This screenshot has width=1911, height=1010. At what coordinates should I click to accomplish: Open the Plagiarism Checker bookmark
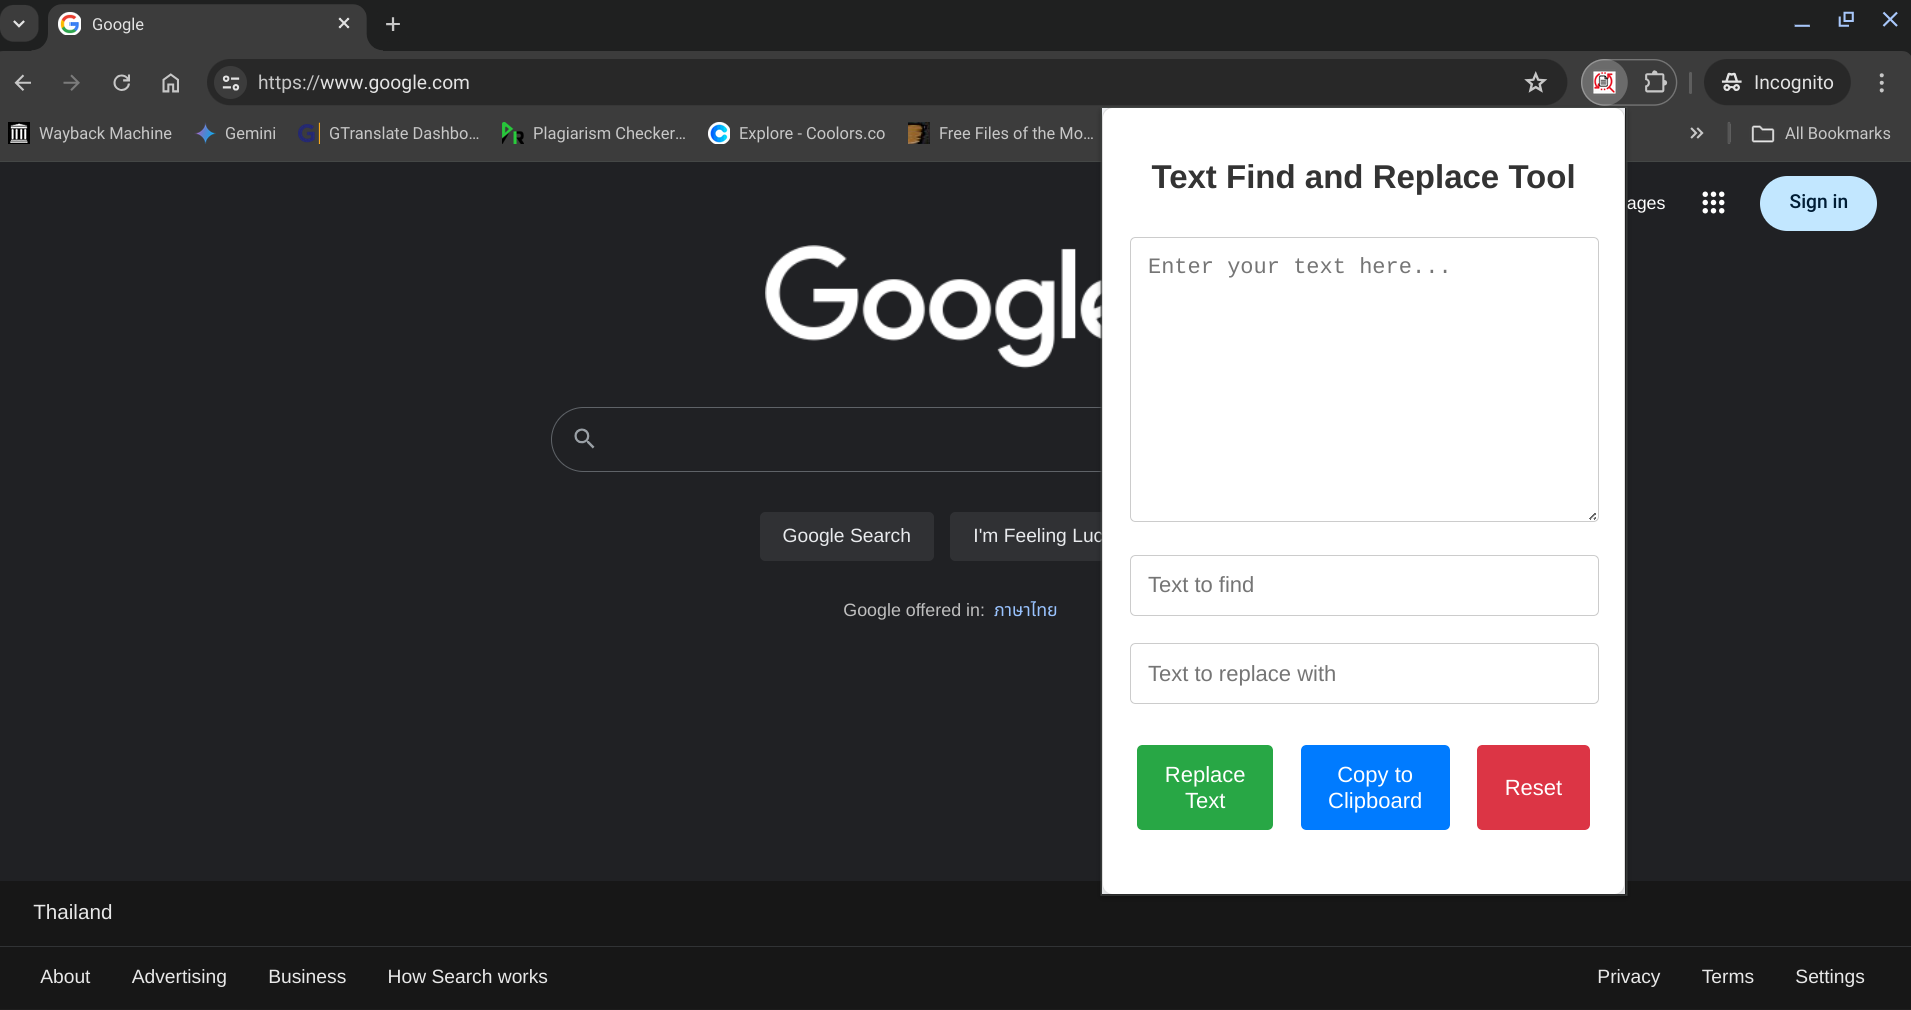pyautogui.click(x=594, y=133)
